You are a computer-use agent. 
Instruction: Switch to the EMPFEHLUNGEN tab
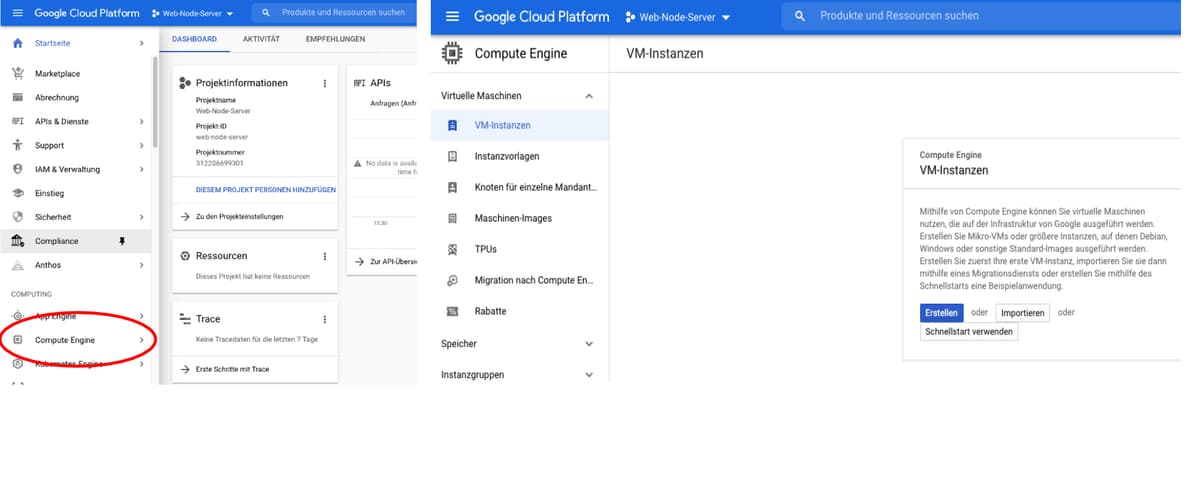click(335, 39)
